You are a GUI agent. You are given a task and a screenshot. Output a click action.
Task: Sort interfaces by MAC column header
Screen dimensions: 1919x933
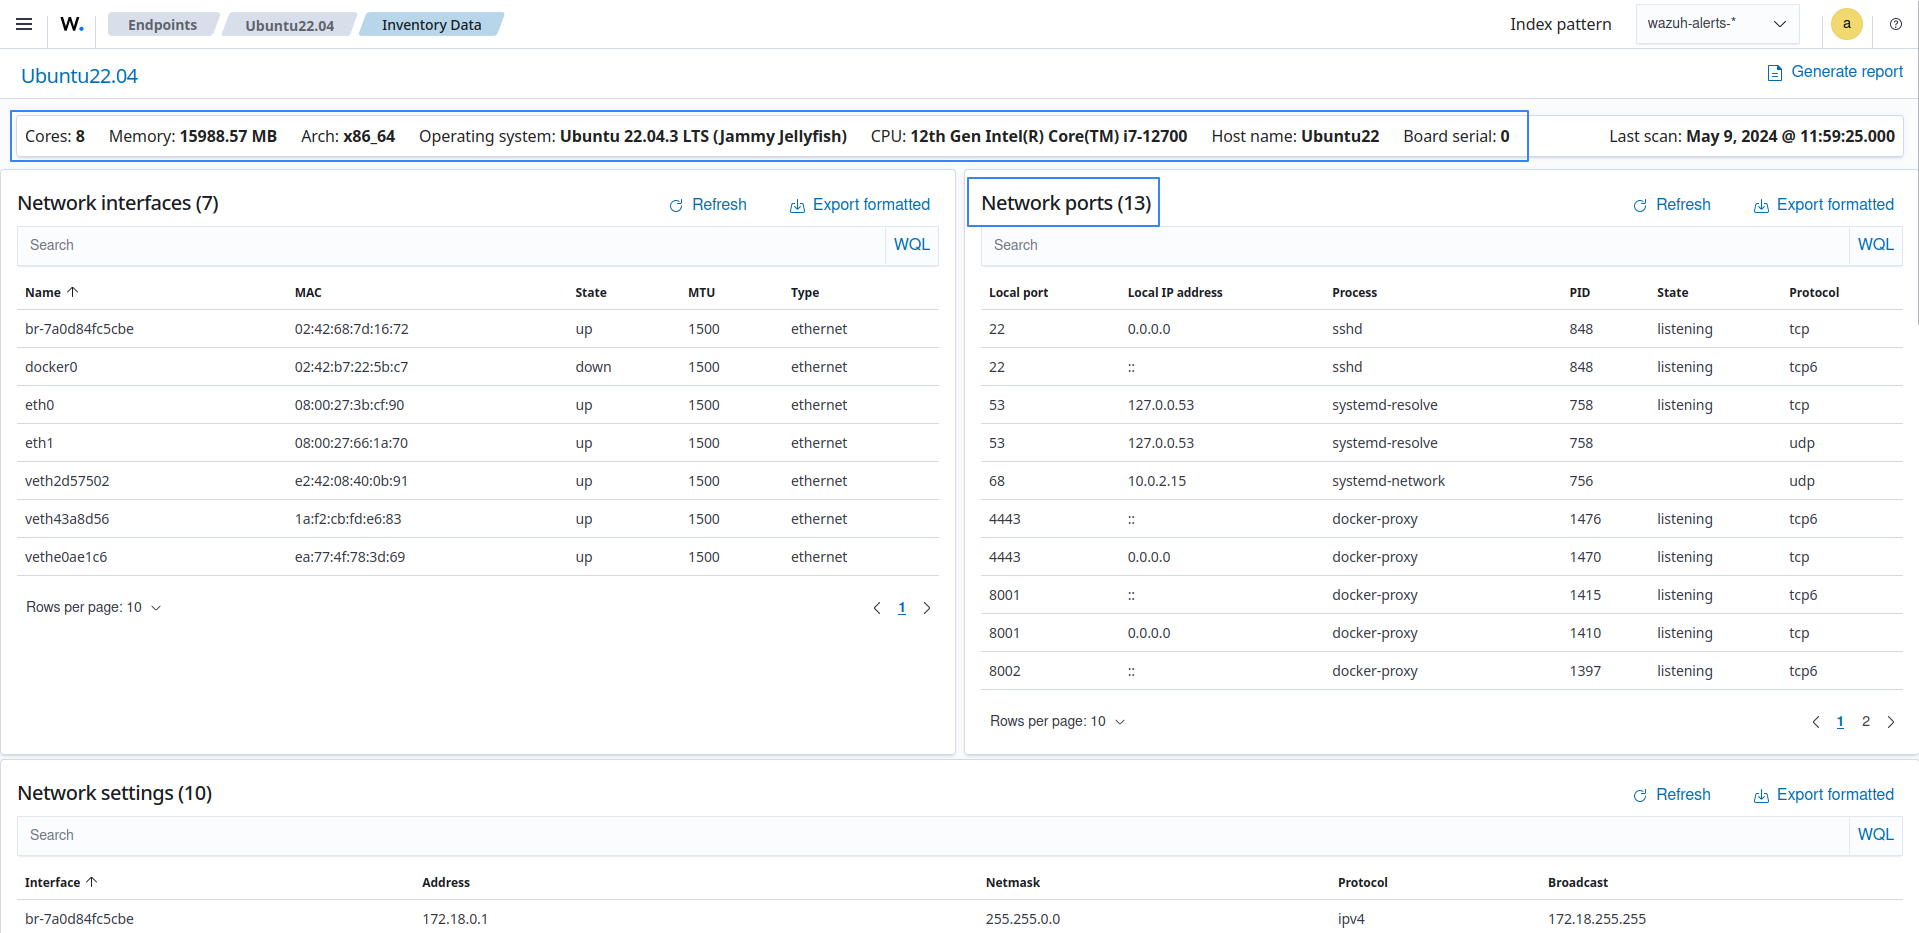point(308,292)
